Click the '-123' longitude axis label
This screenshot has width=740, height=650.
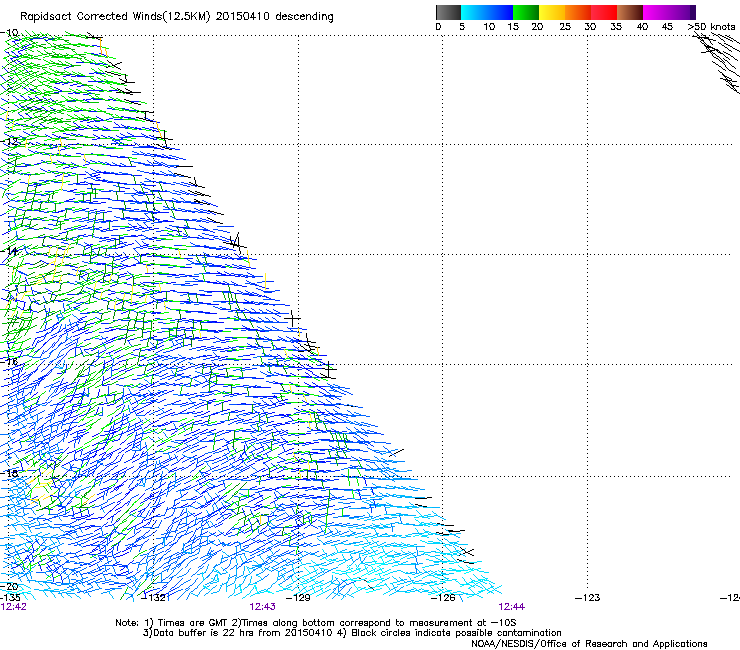coord(588,598)
